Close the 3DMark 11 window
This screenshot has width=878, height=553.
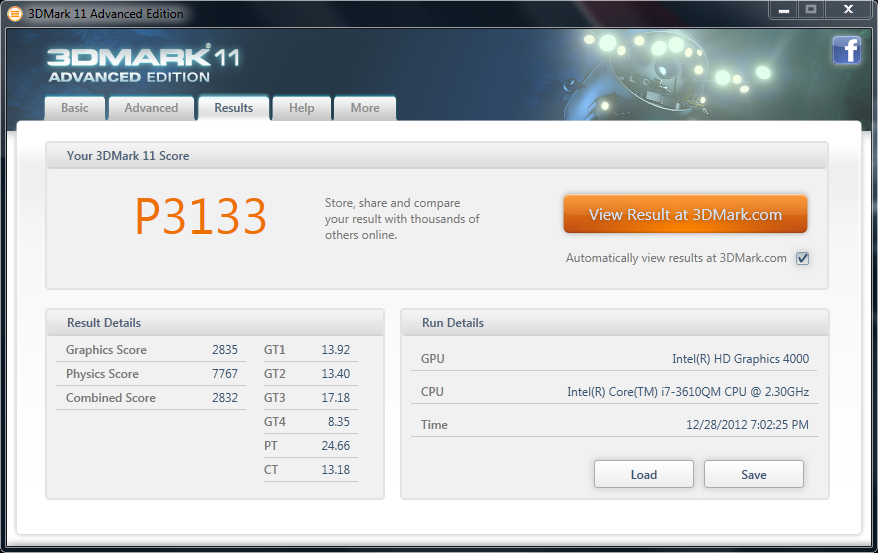tap(848, 10)
